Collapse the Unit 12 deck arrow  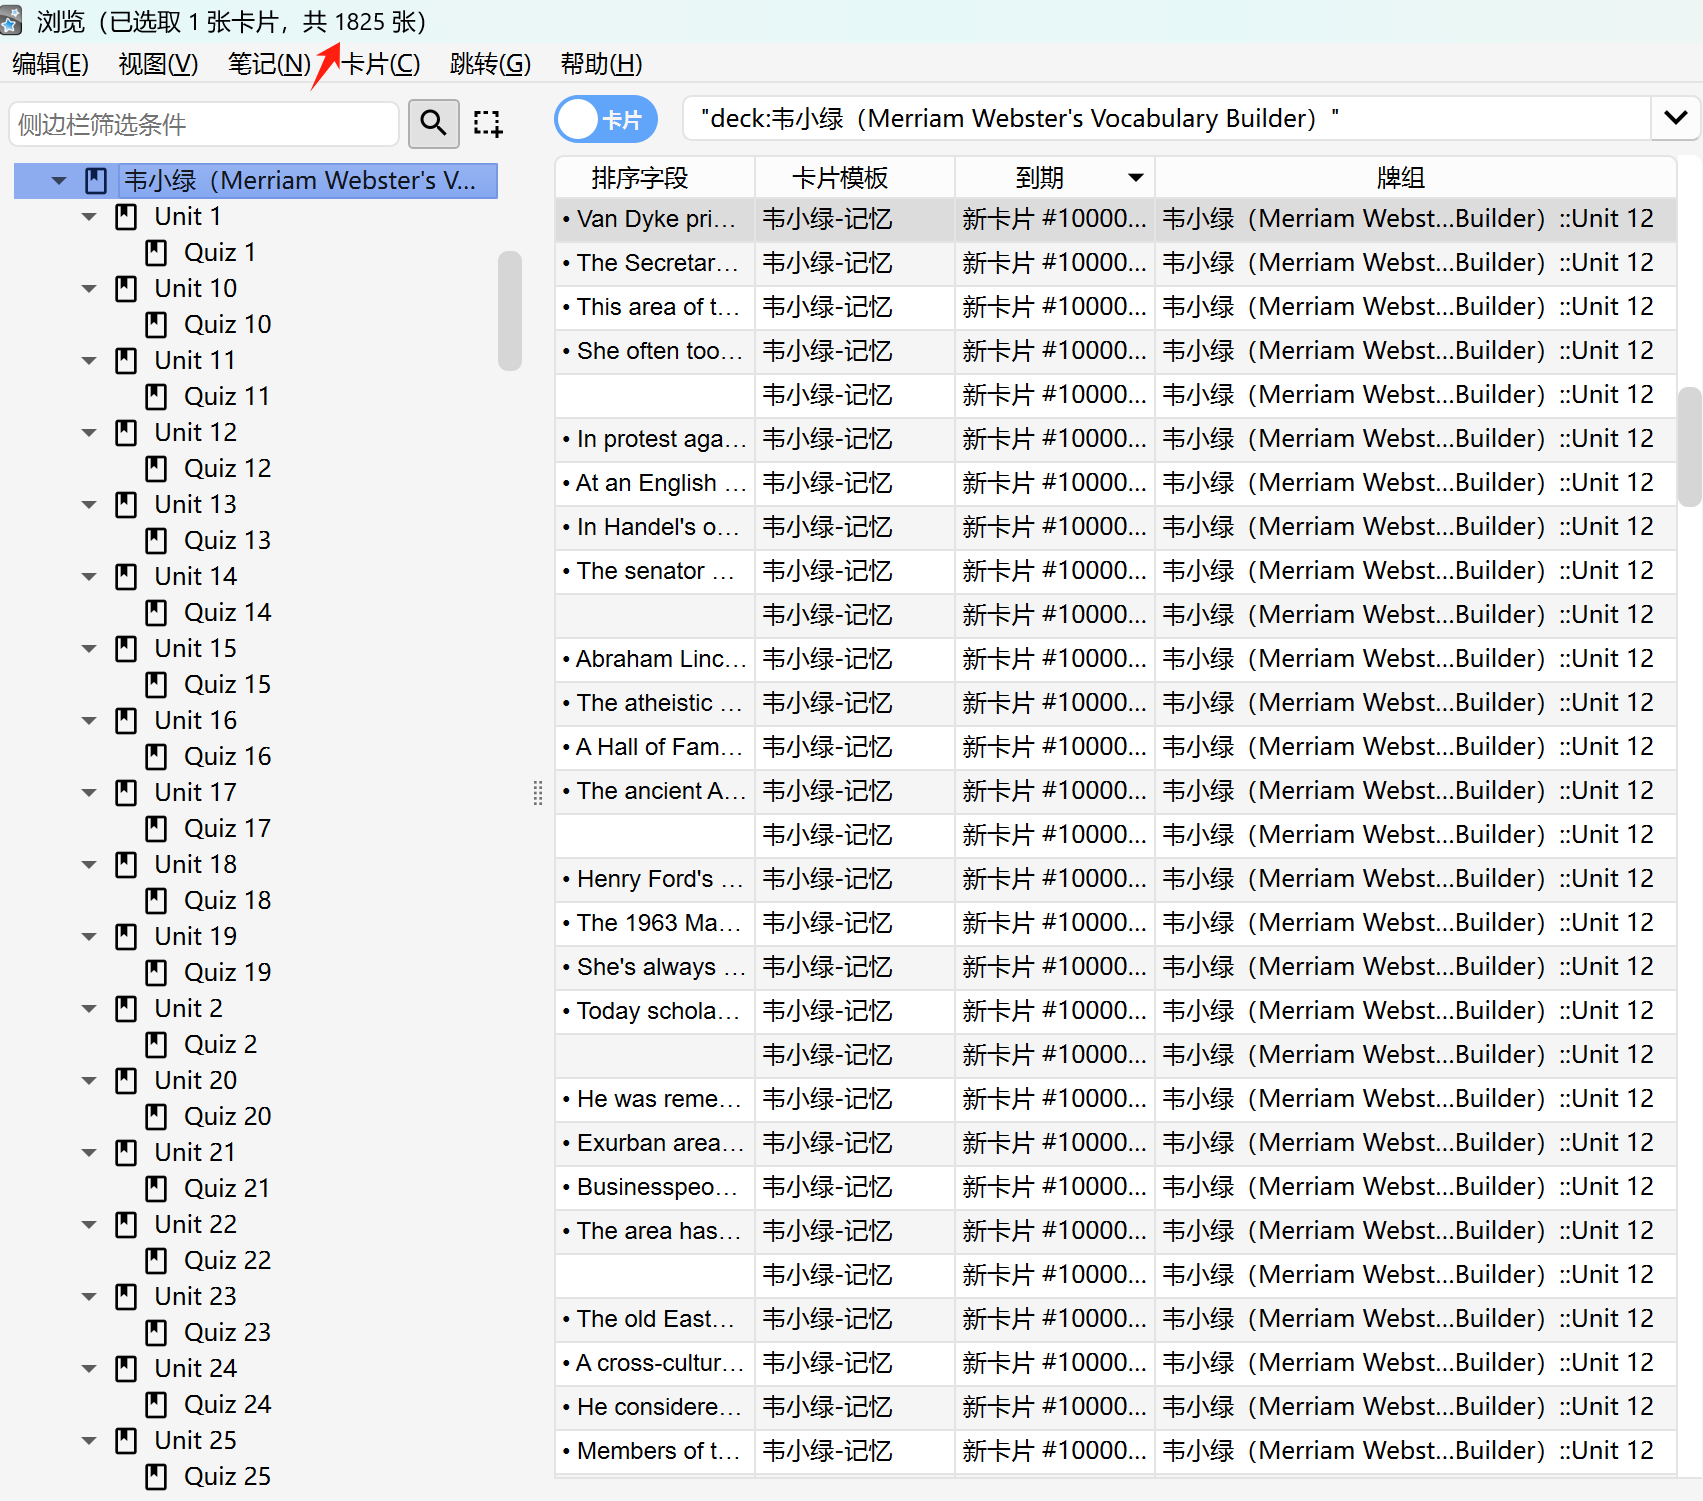[89, 433]
